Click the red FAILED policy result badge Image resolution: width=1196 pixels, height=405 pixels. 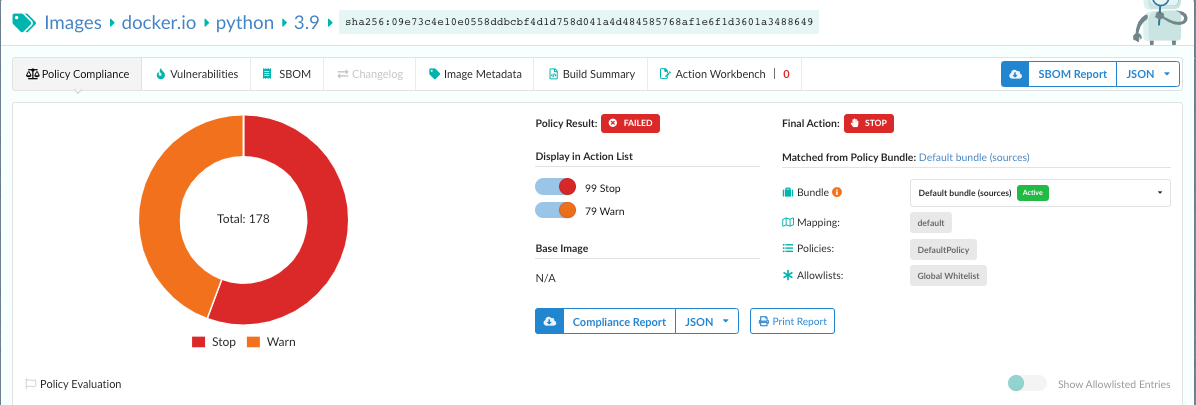(630, 123)
